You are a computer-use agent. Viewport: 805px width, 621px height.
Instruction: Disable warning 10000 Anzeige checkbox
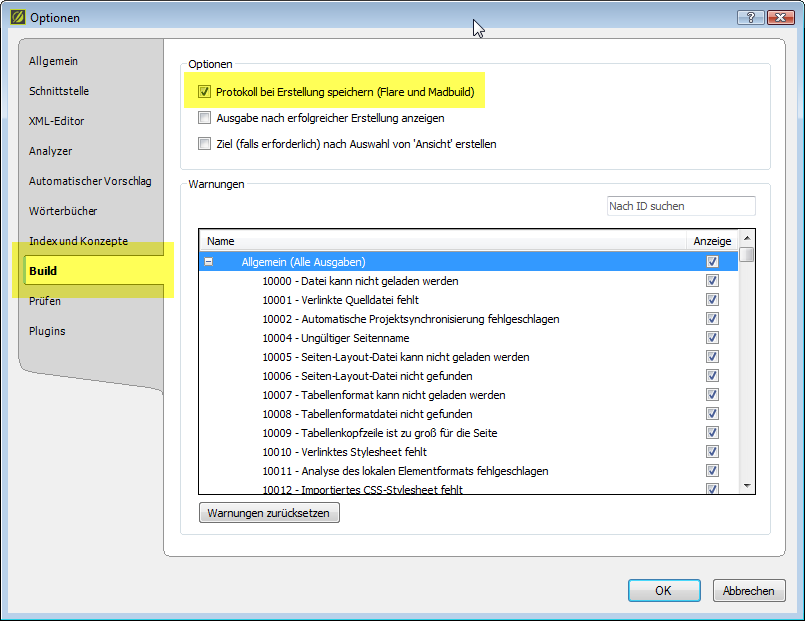coord(712,281)
